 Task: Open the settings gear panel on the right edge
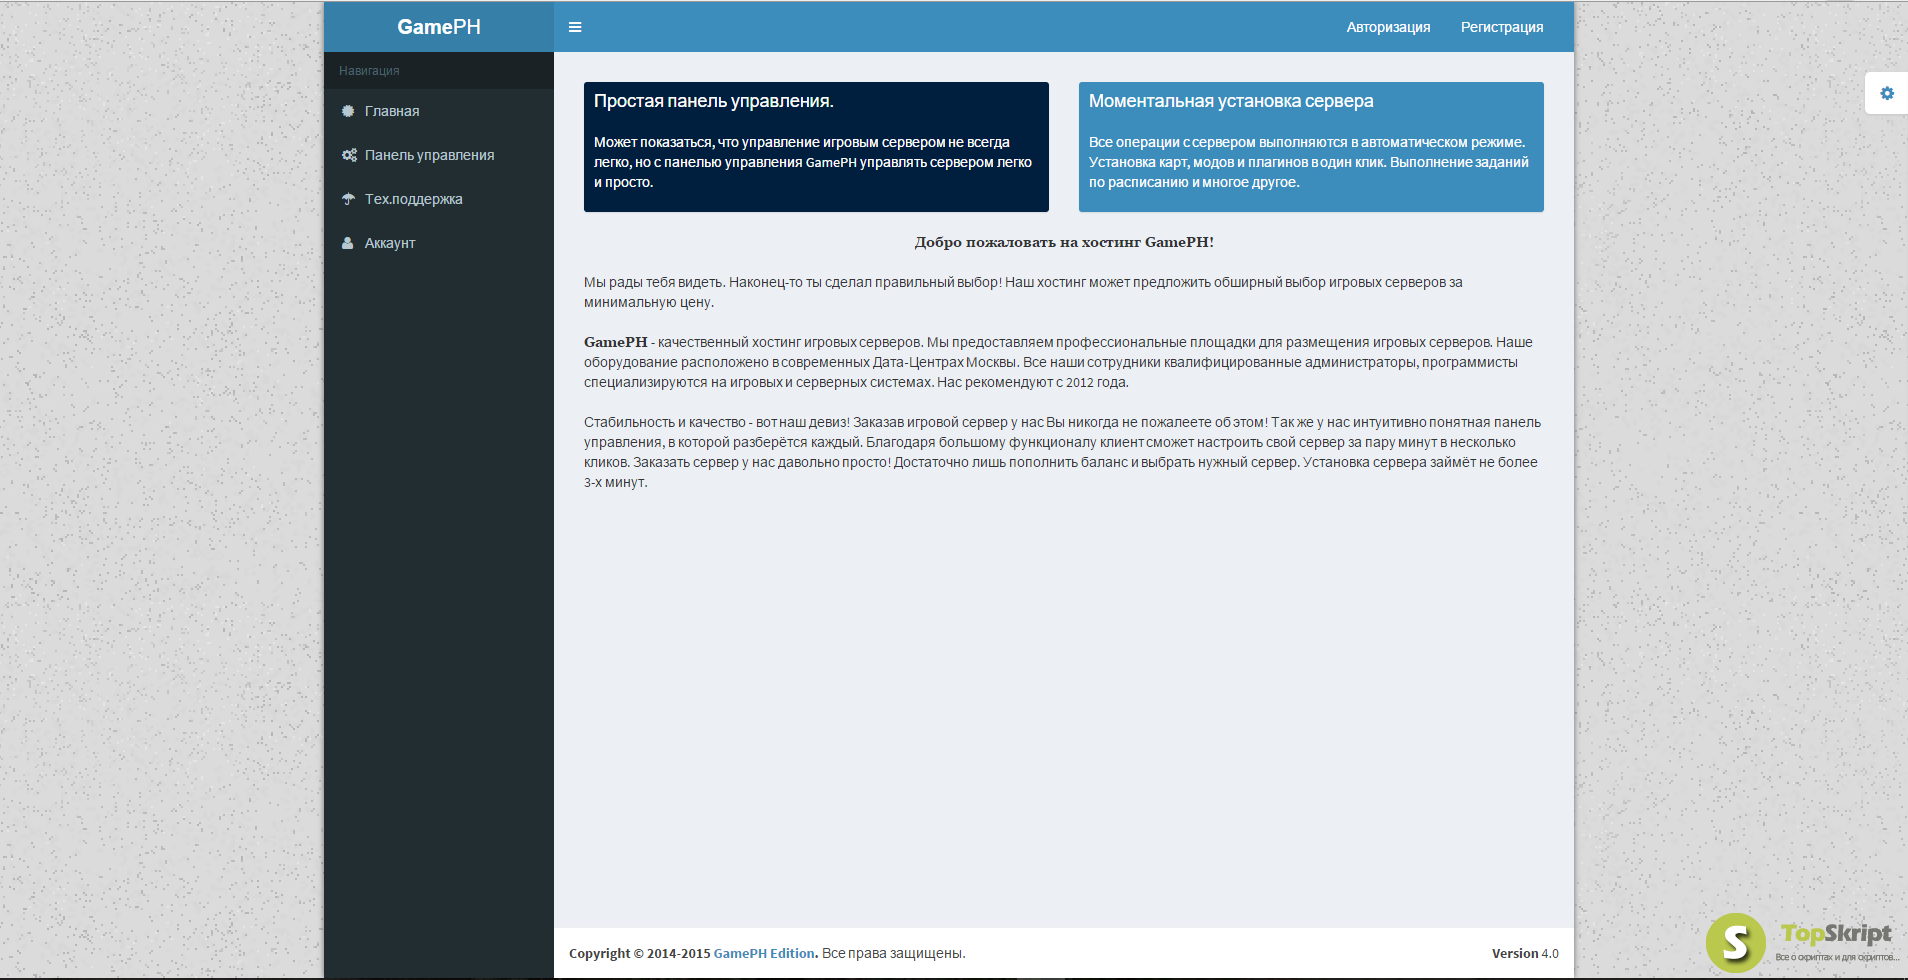(x=1887, y=93)
